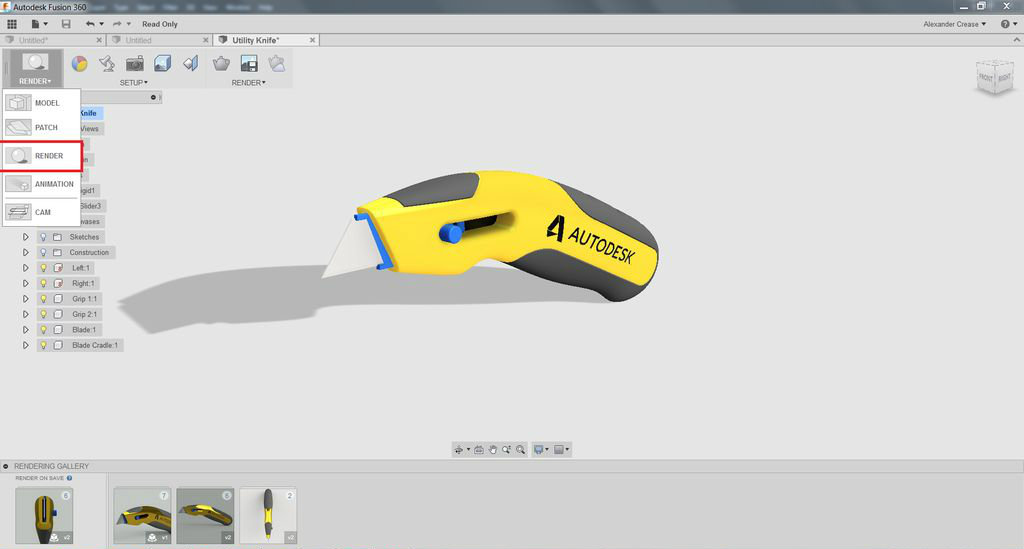This screenshot has width=1024, height=549.
Task: Open the File menu document icon
Action: (x=36, y=24)
